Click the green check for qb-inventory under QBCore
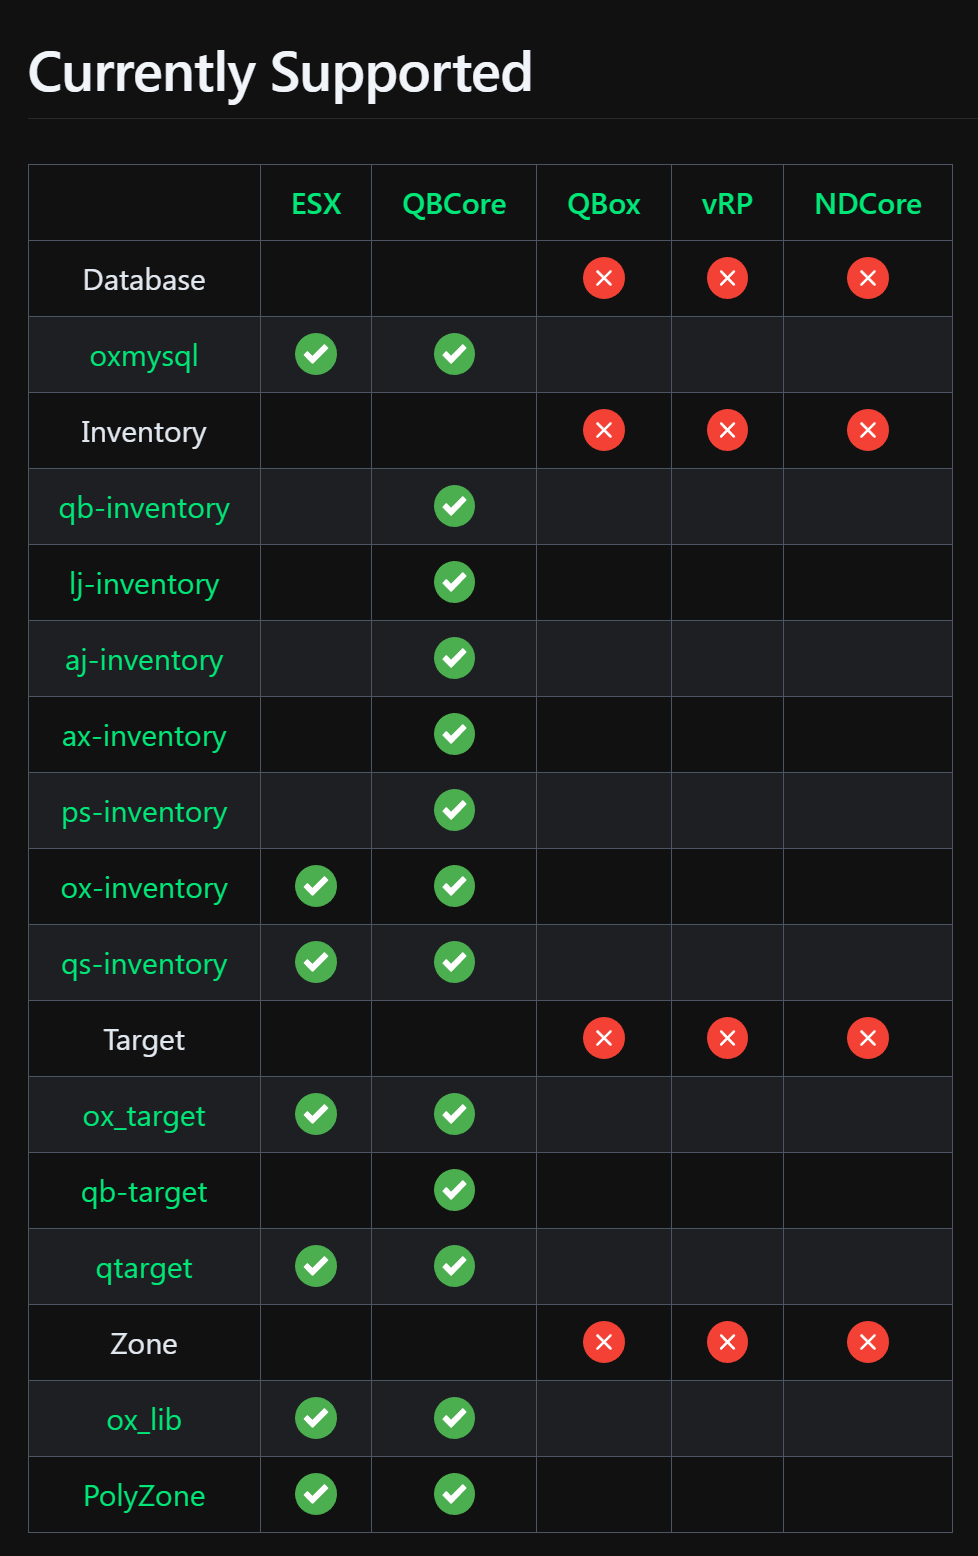Screen dimensions: 978x1556 click(454, 506)
